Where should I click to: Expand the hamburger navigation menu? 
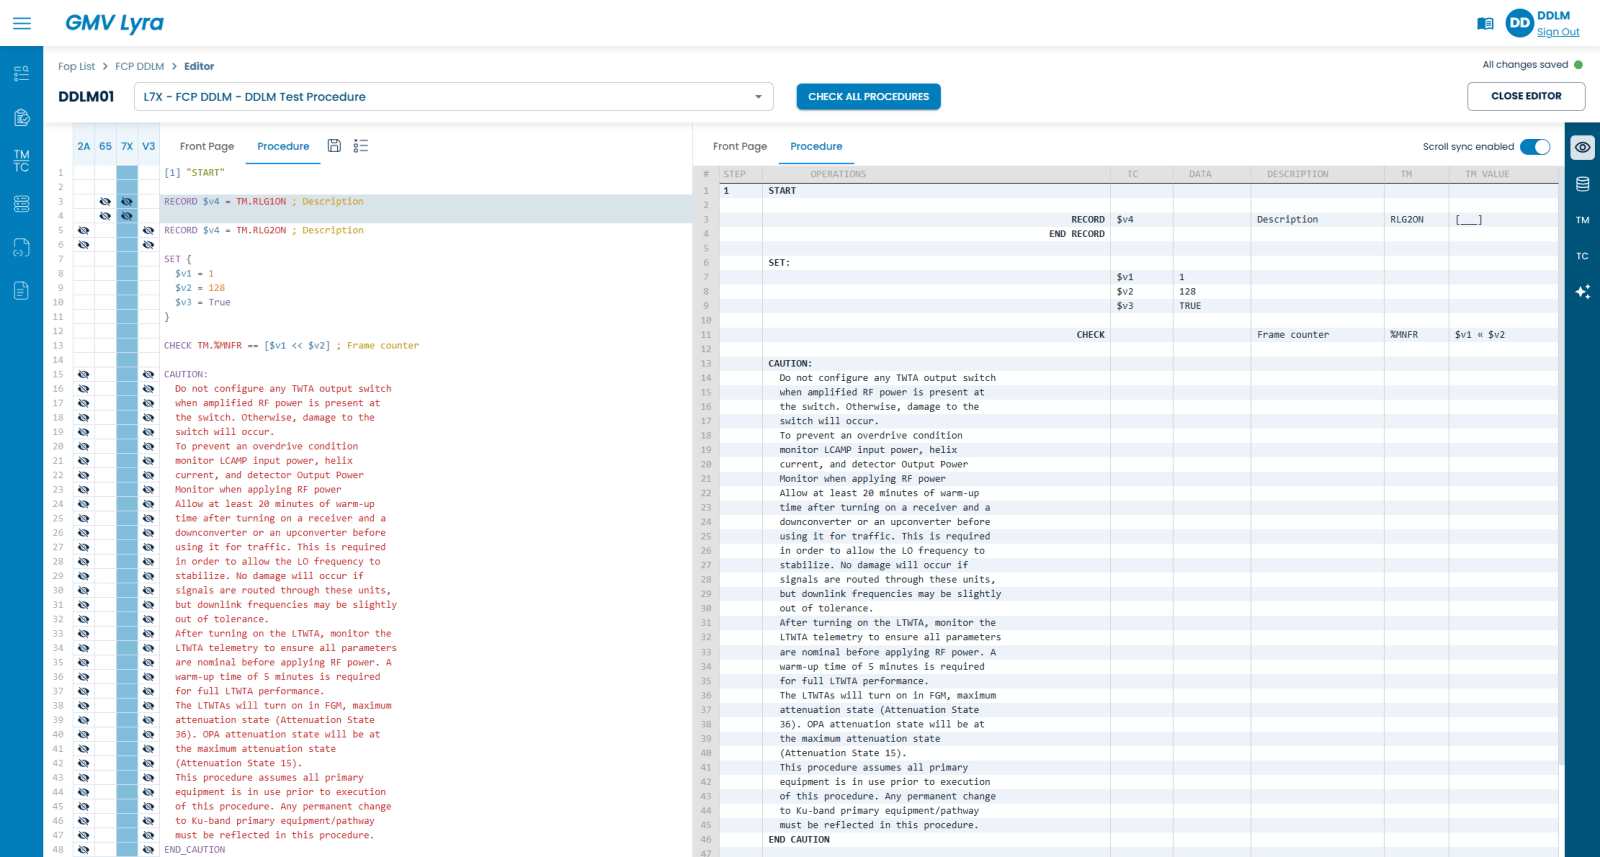[22, 23]
